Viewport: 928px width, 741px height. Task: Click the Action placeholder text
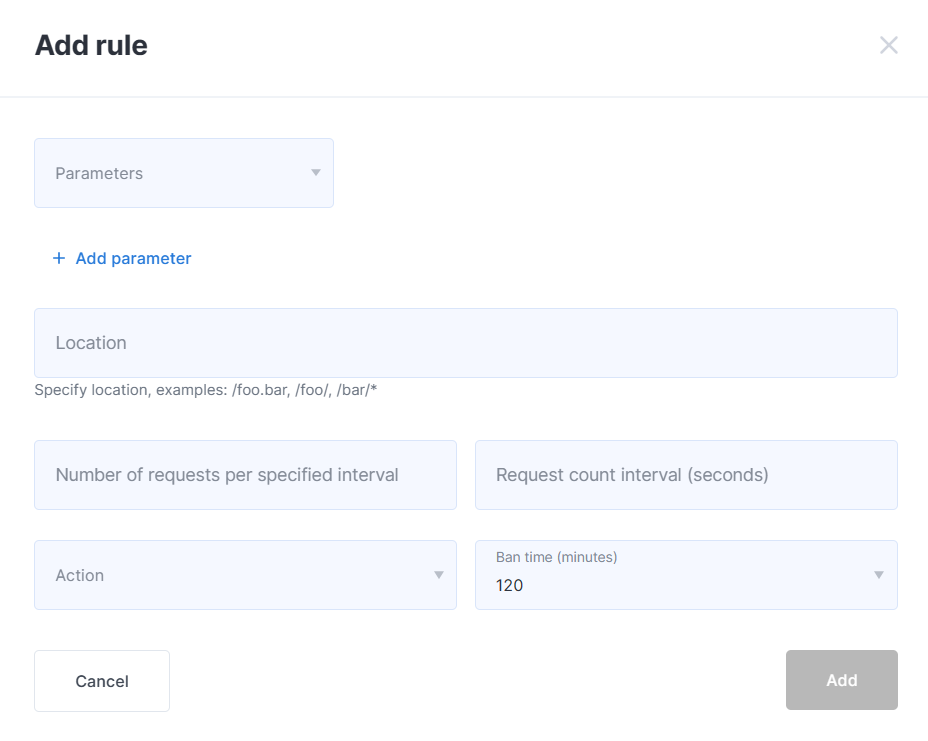(x=79, y=575)
